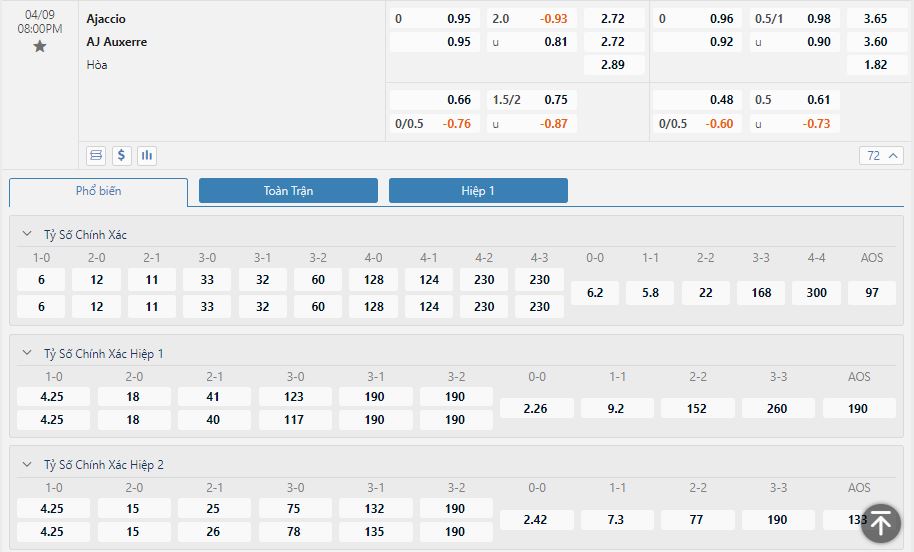Image resolution: width=914 pixels, height=552 pixels.
Task: Switch to the Phổ biến tab
Action: click(99, 191)
